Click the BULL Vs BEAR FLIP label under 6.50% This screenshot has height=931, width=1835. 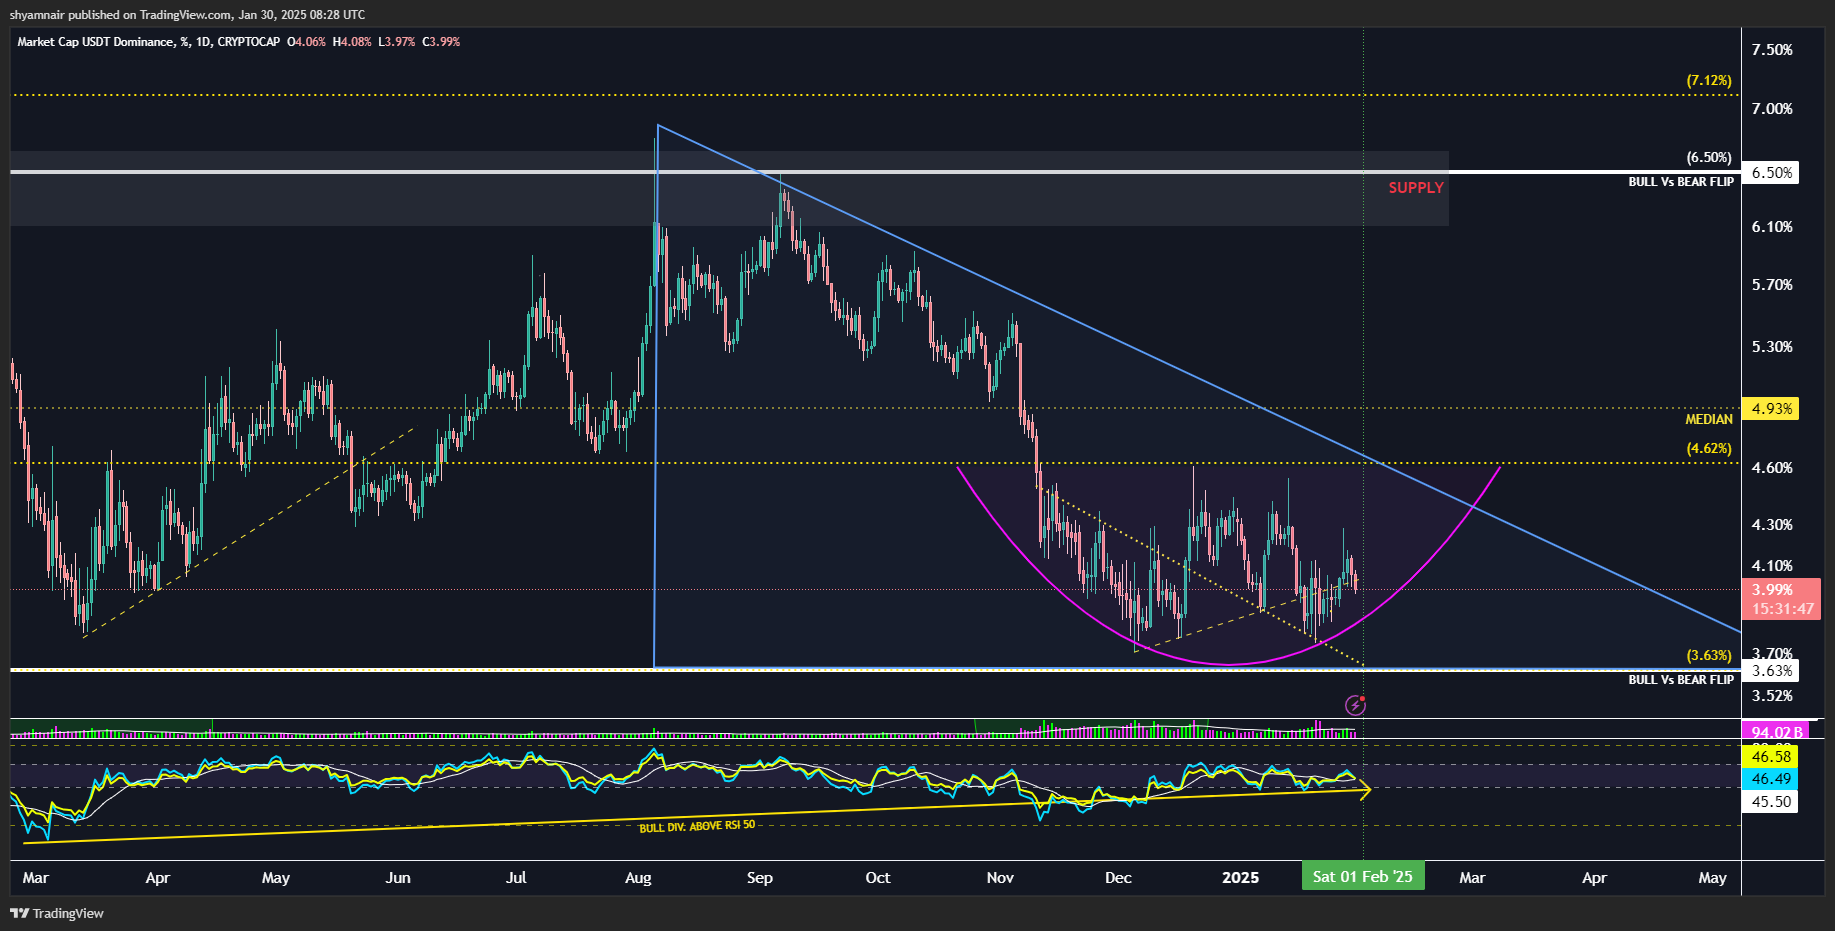click(1681, 182)
